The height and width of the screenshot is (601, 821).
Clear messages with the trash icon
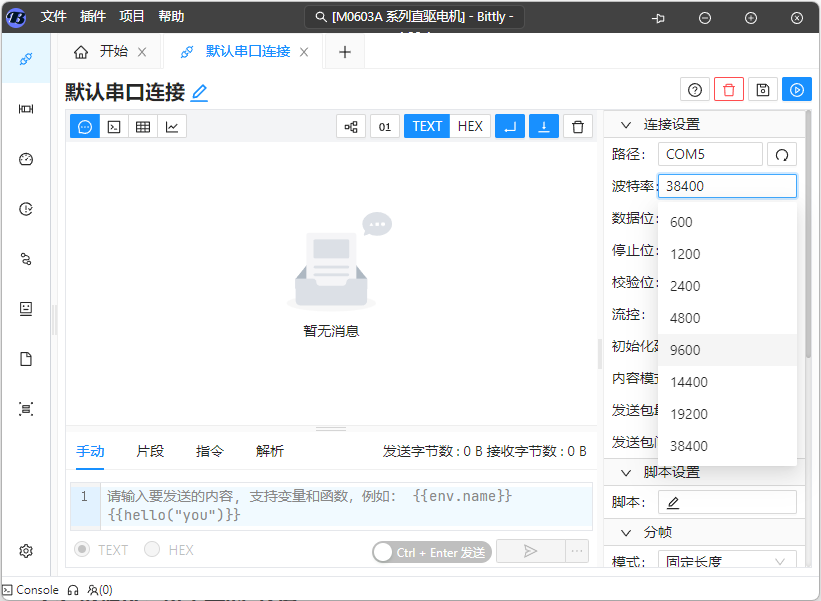[x=577, y=126]
